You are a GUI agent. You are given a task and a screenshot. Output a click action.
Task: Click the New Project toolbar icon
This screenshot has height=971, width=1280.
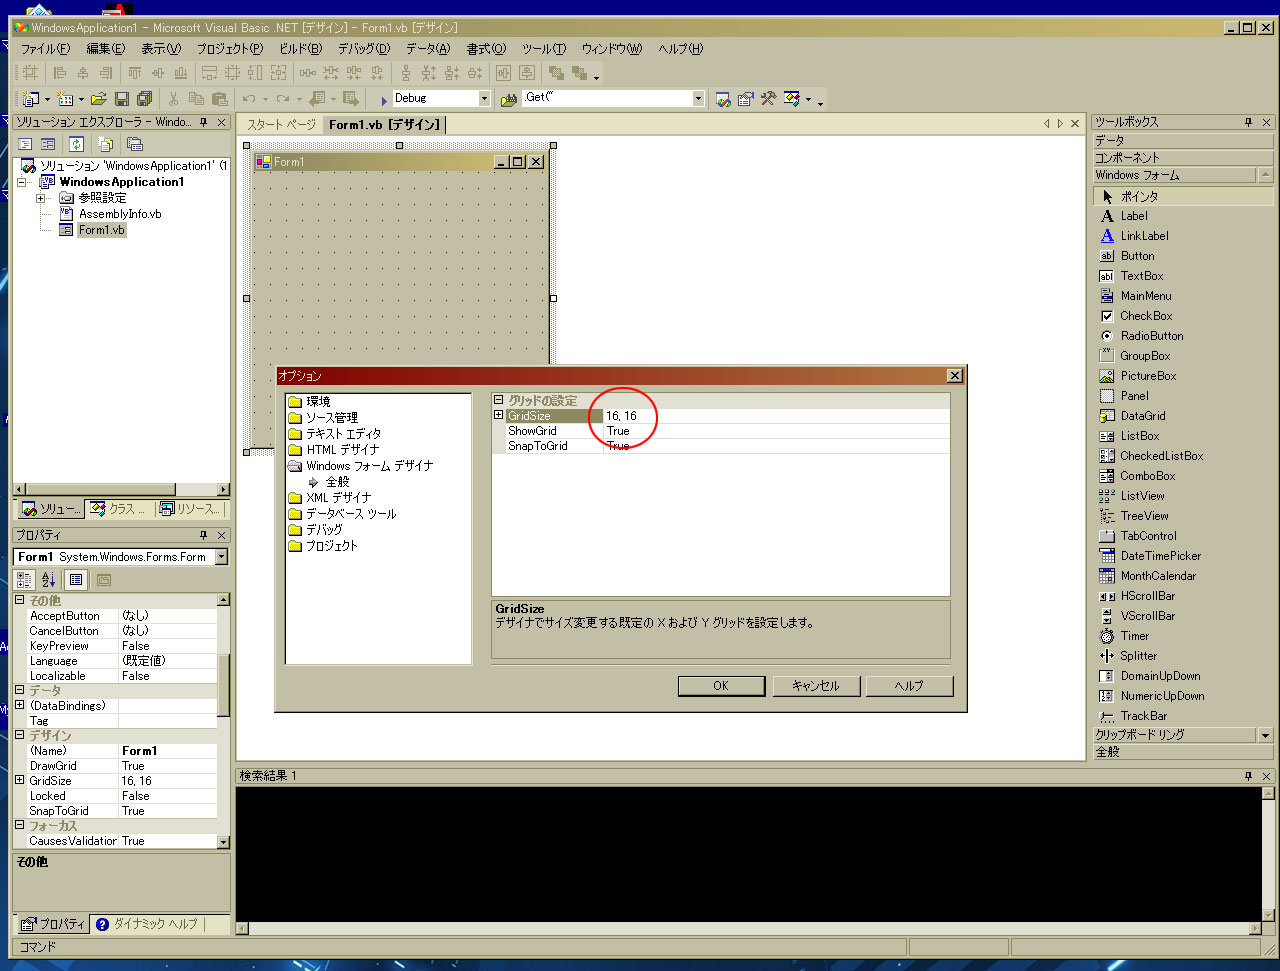point(31,99)
